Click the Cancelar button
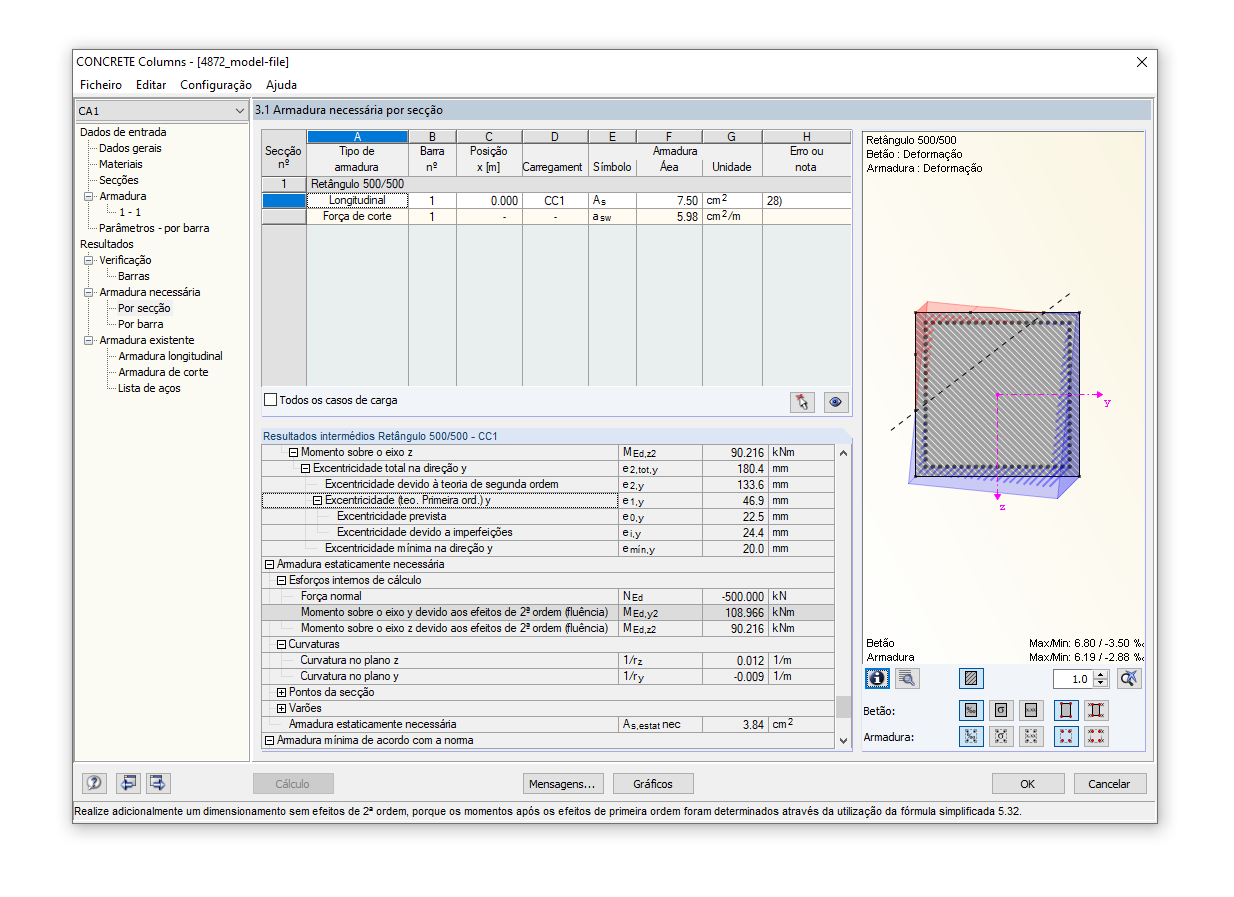The image size is (1234, 897). [x=1110, y=784]
